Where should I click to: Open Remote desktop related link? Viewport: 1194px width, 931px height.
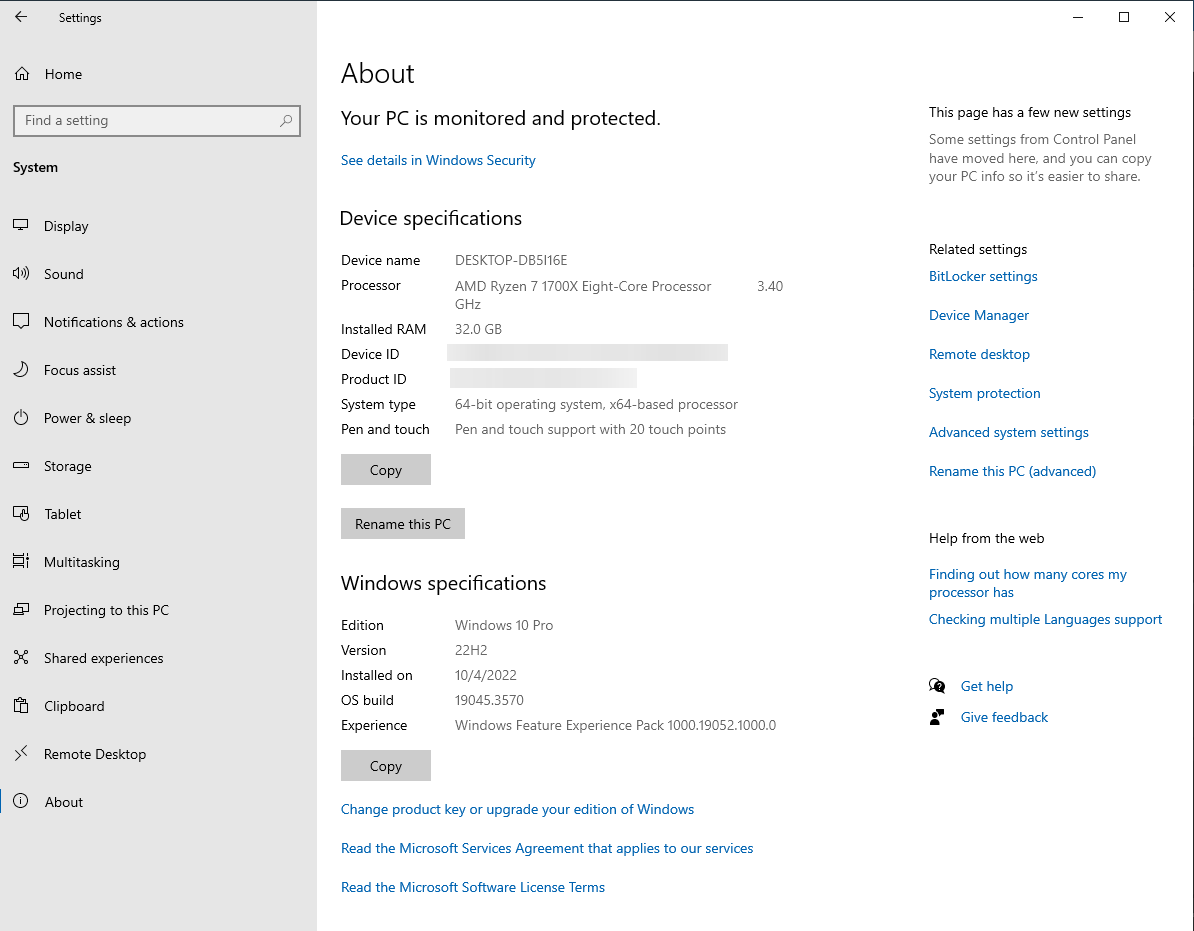[x=979, y=354]
